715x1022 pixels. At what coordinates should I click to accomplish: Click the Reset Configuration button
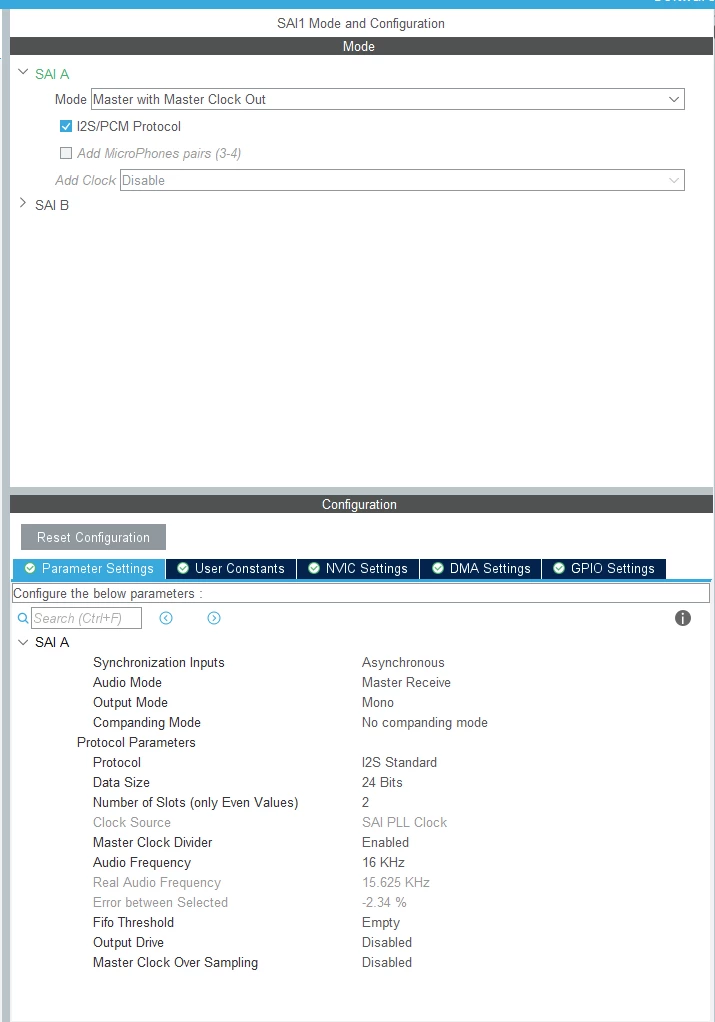coord(93,537)
